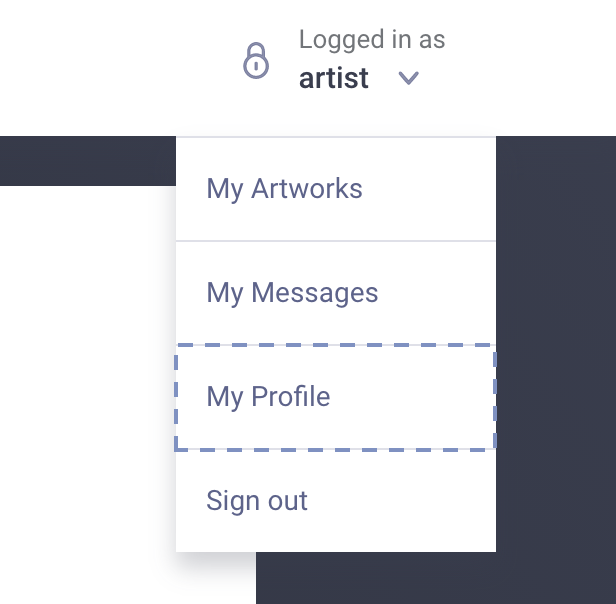This screenshot has width=616, height=604.
Task: Click the white content area left of the menu
Action: 85,380
